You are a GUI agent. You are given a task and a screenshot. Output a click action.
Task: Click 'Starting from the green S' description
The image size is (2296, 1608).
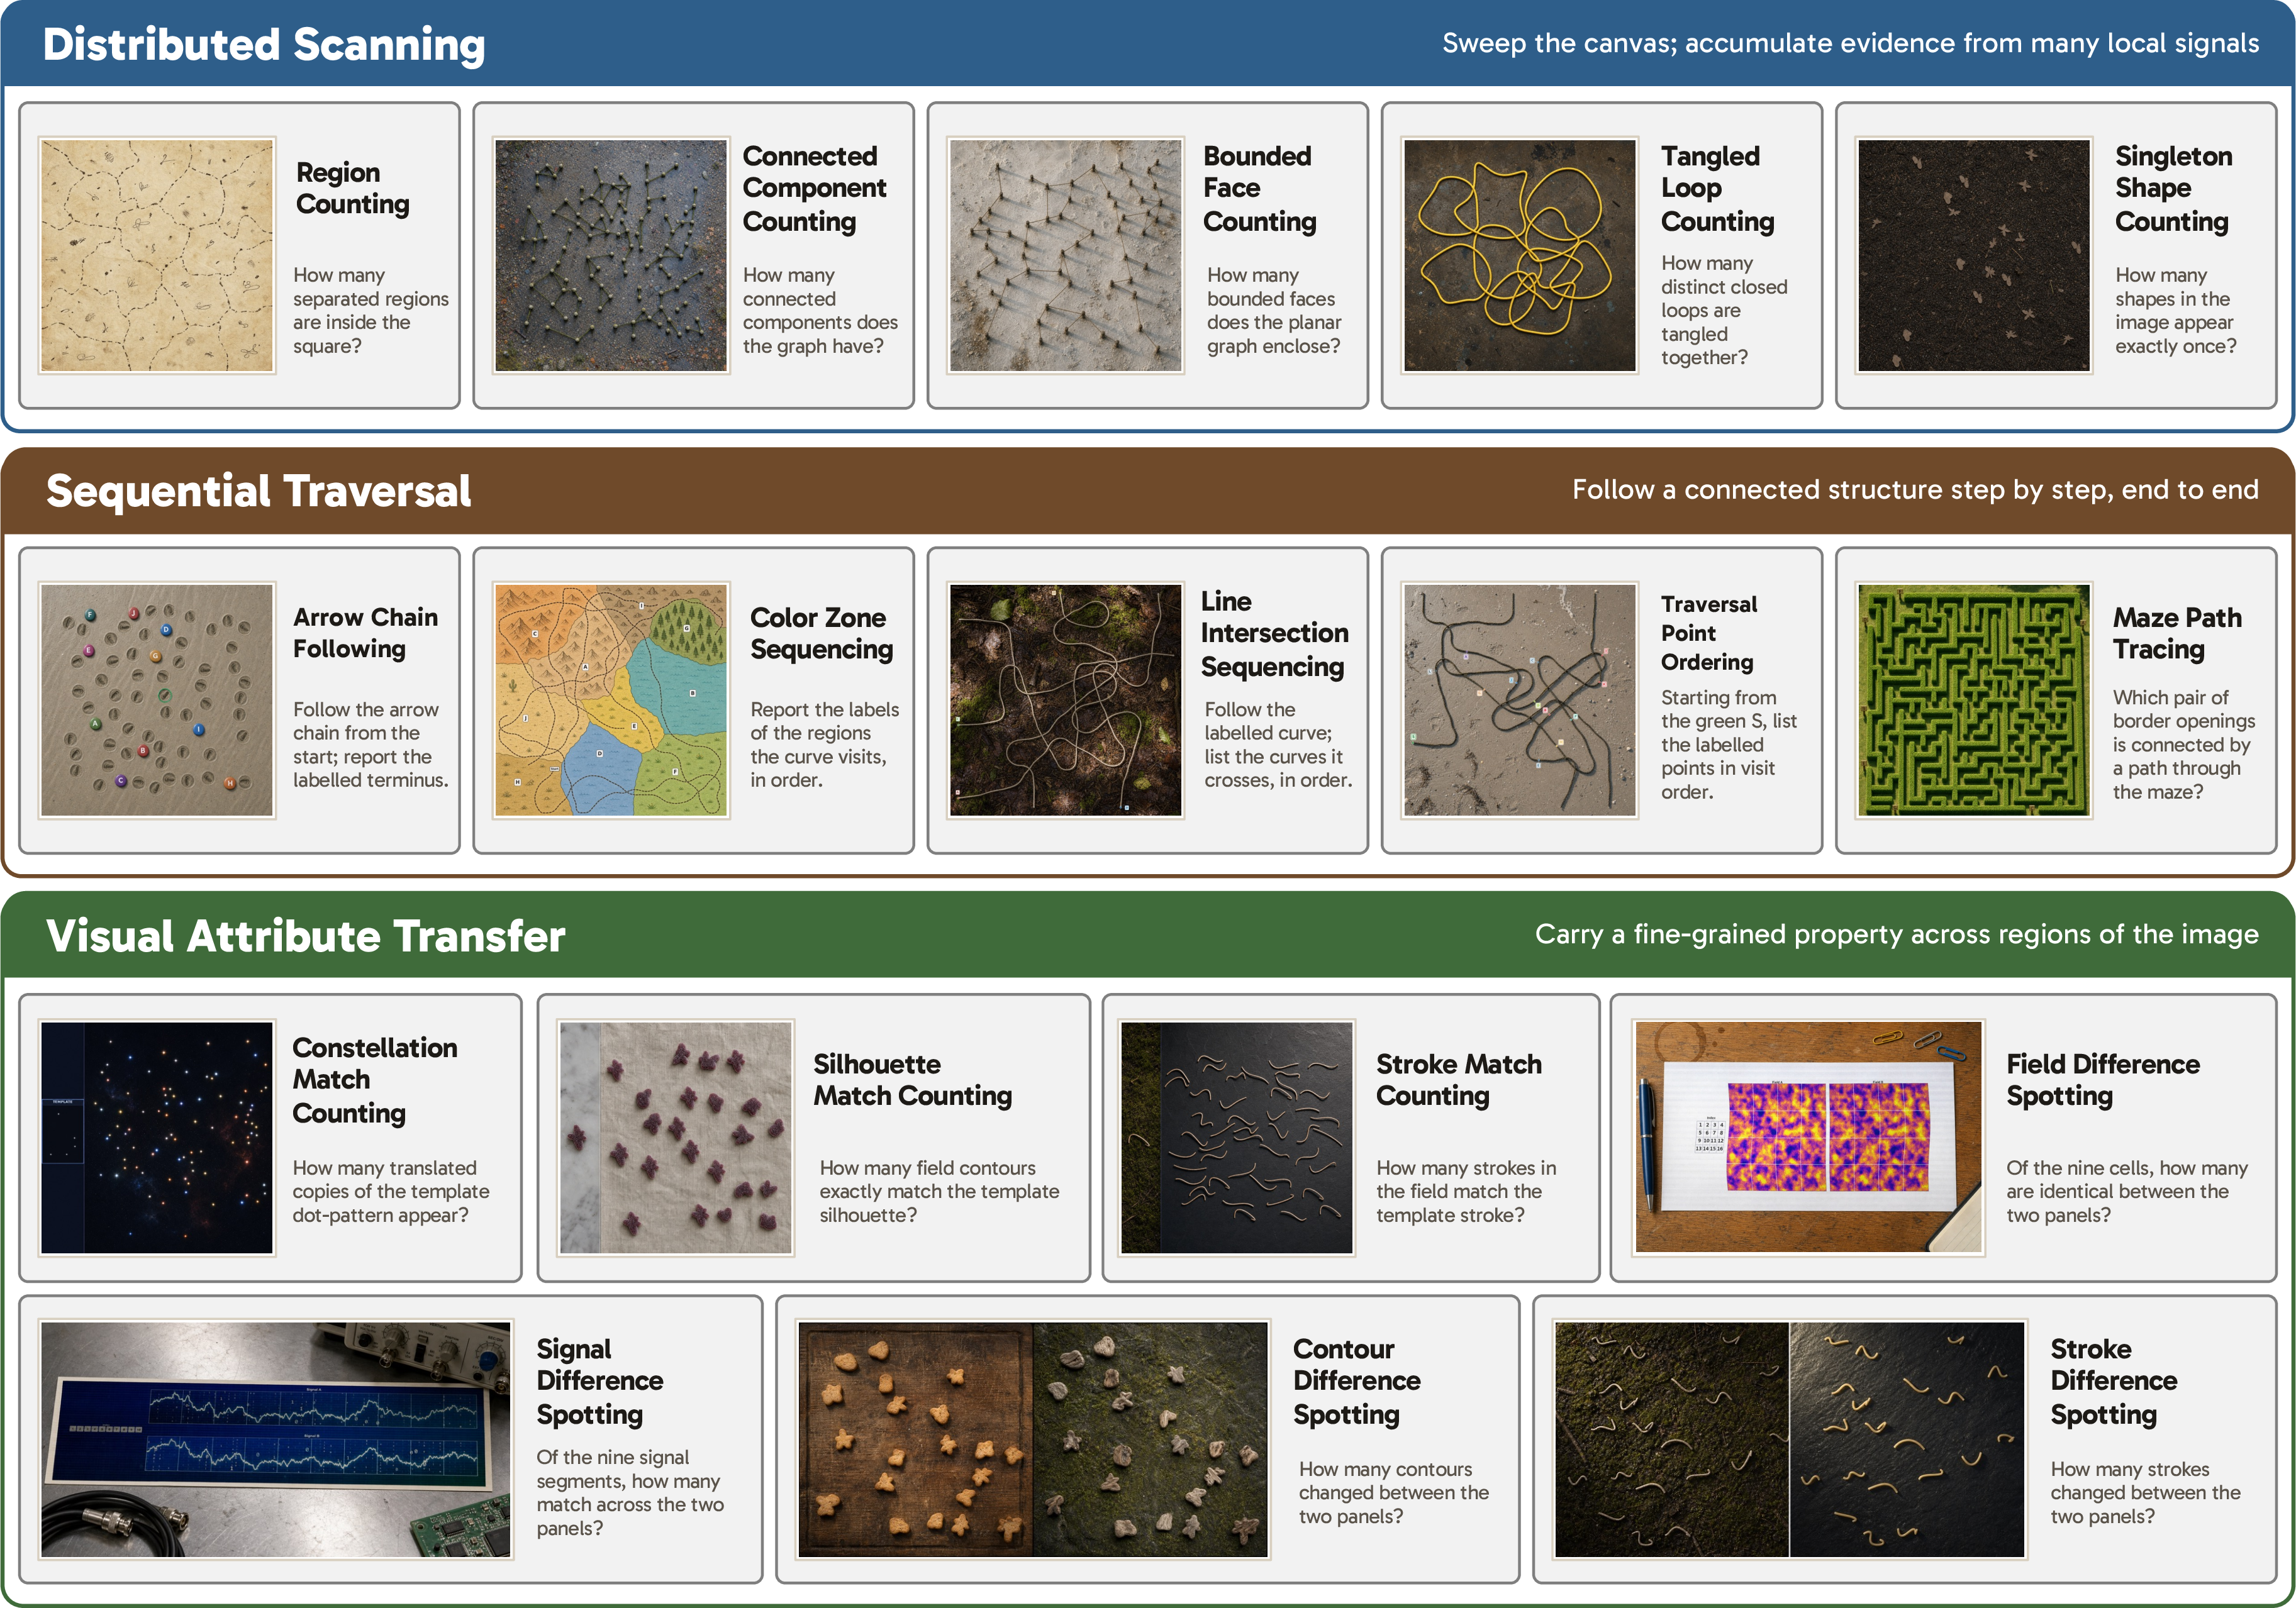pyautogui.click(x=1728, y=744)
